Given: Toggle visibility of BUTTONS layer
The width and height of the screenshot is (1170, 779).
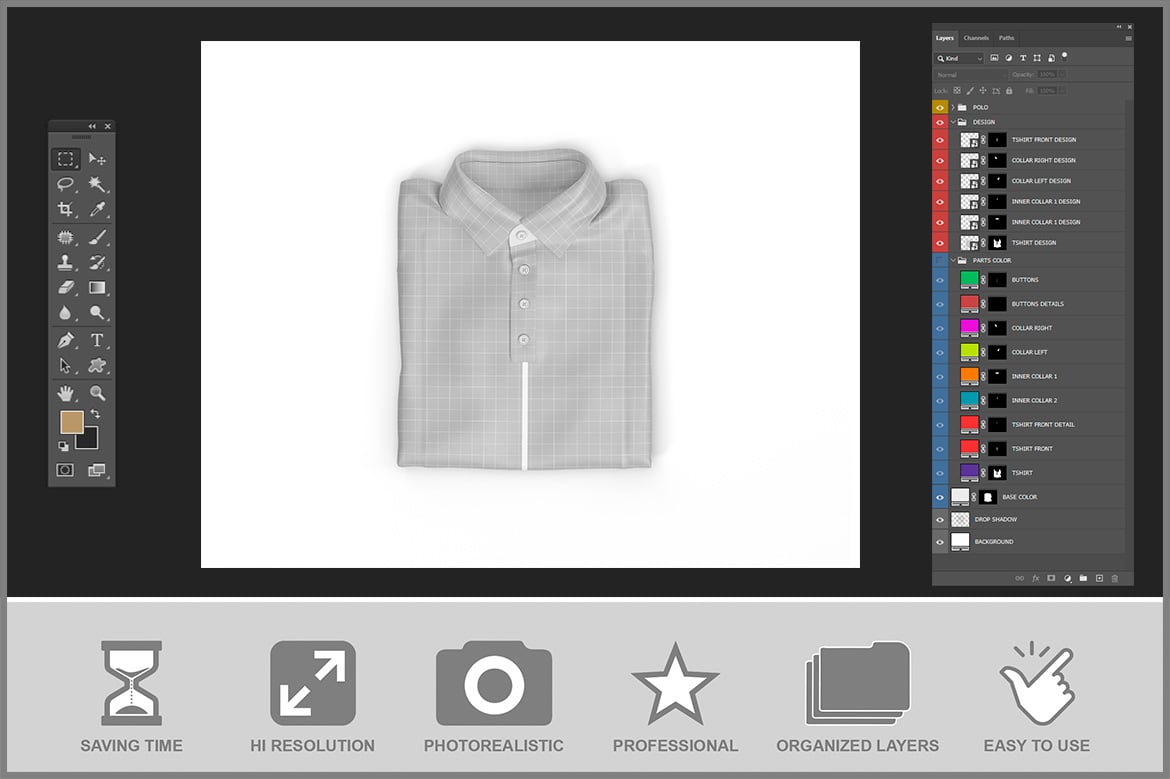Looking at the screenshot, I should pyautogui.click(x=940, y=280).
